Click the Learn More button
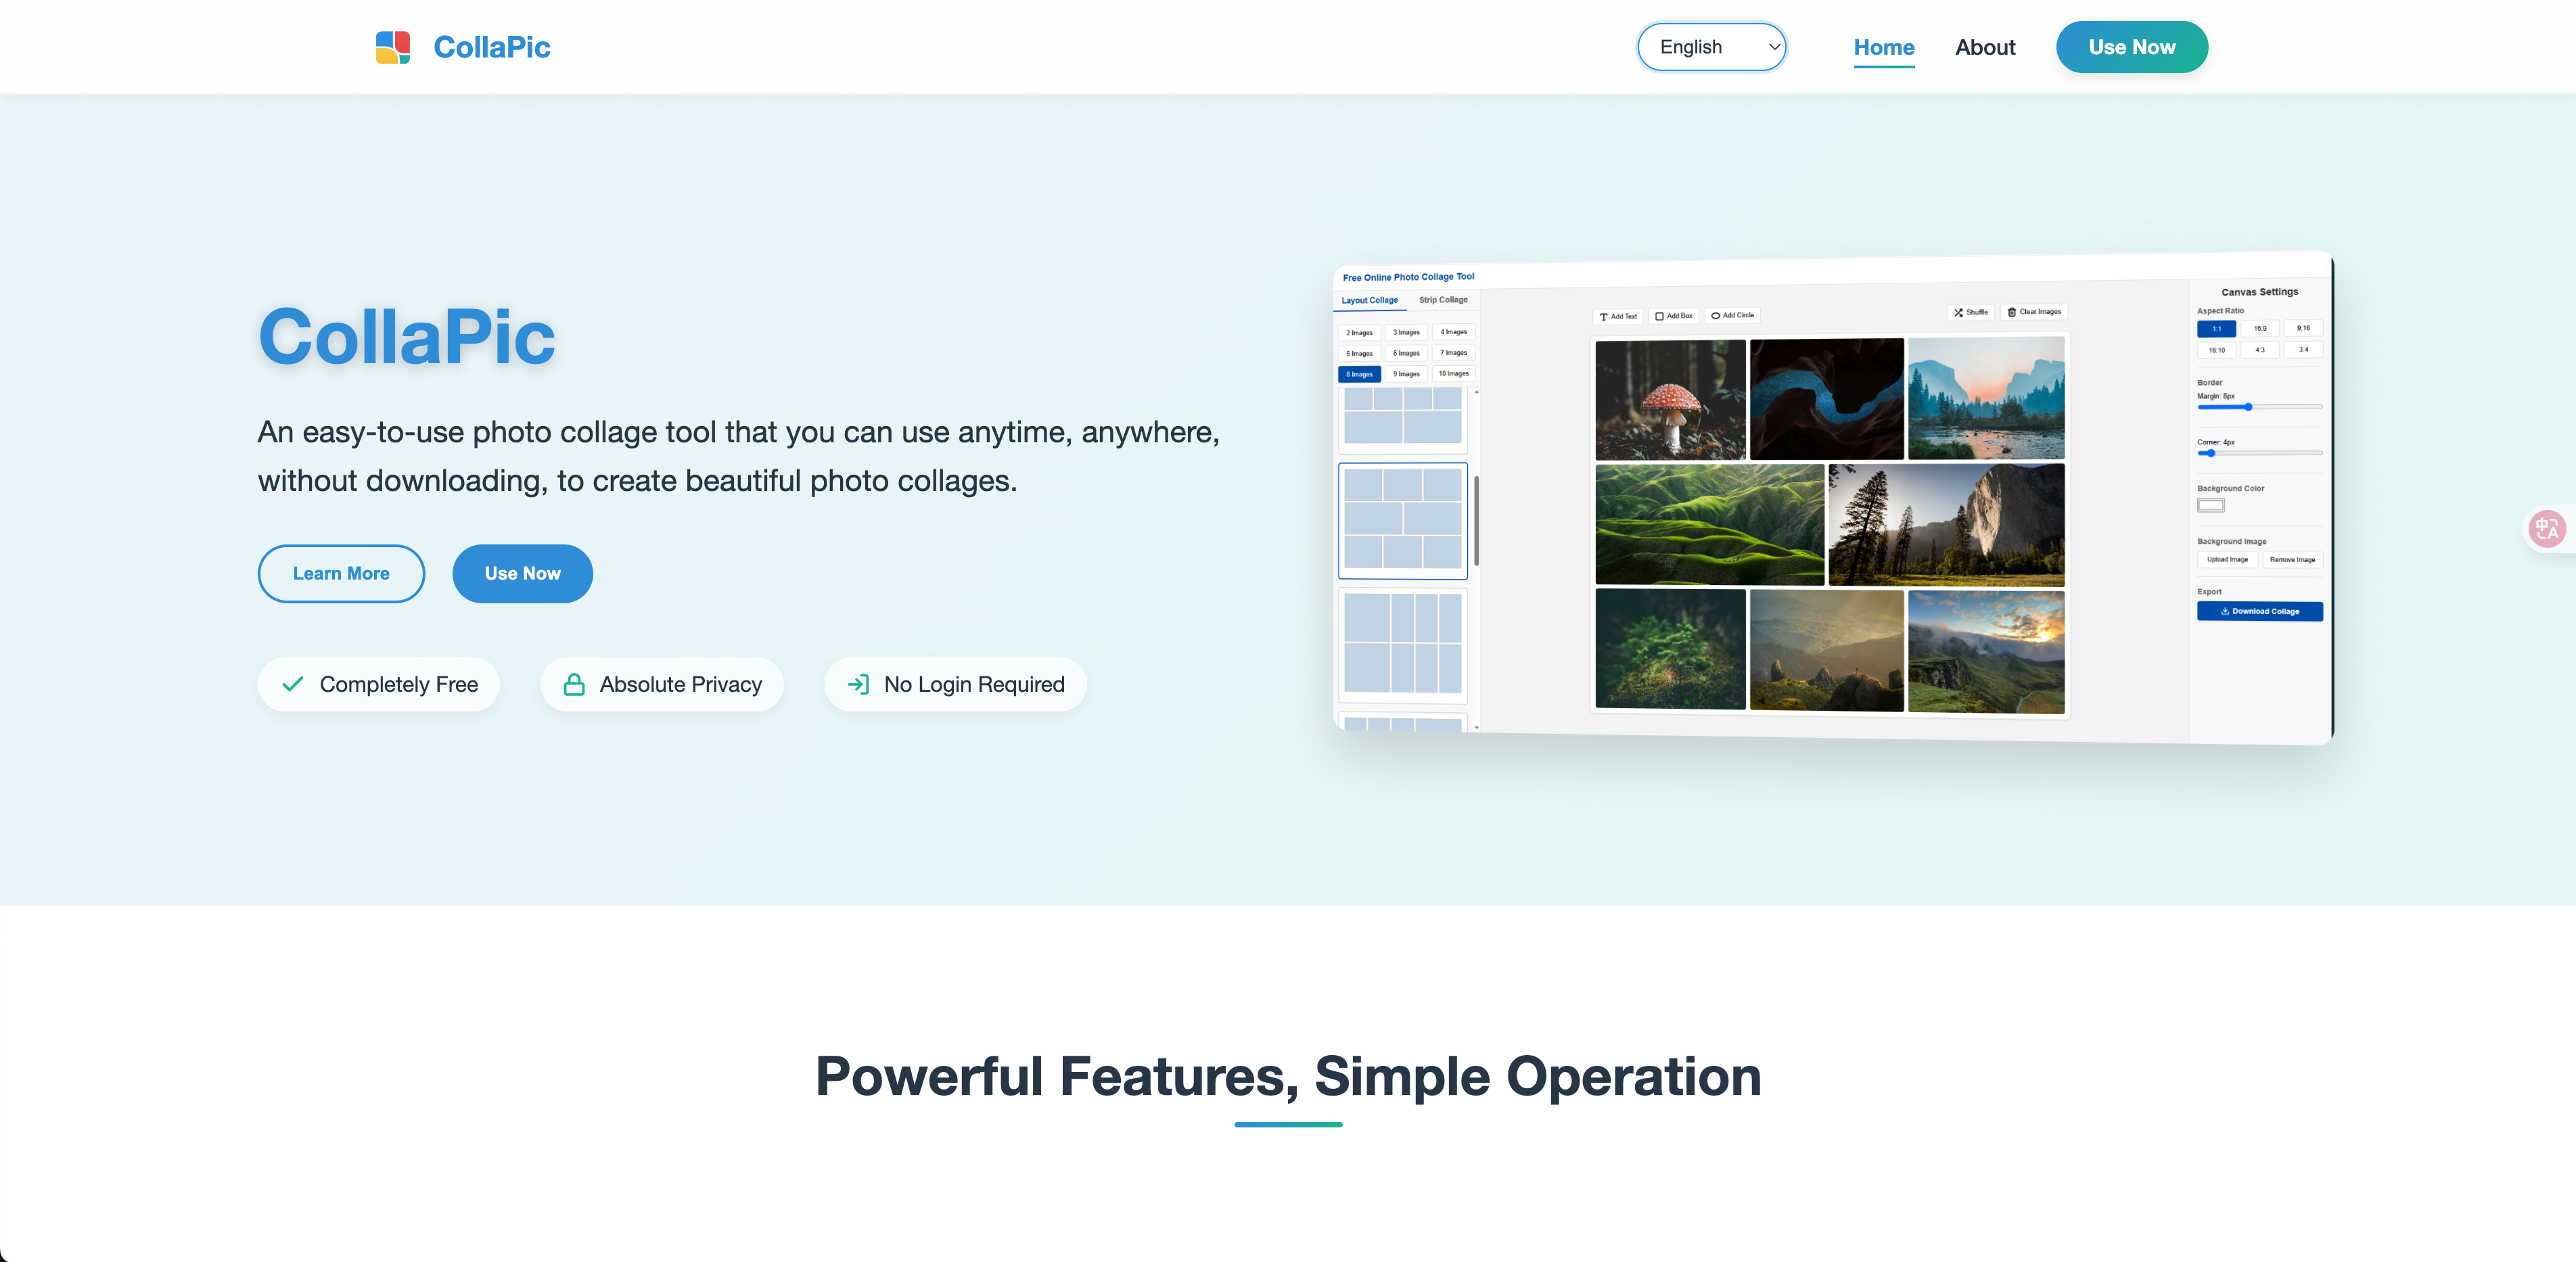Screen dimensions: 2576x1262 (x=341, y=573)
